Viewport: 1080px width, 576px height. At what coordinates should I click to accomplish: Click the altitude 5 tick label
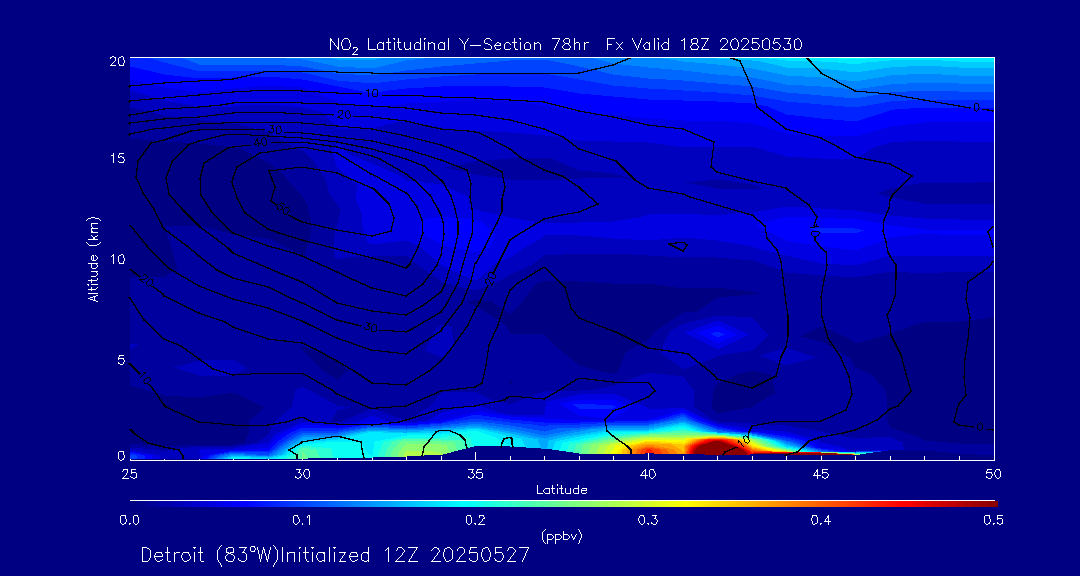point(119,359)
